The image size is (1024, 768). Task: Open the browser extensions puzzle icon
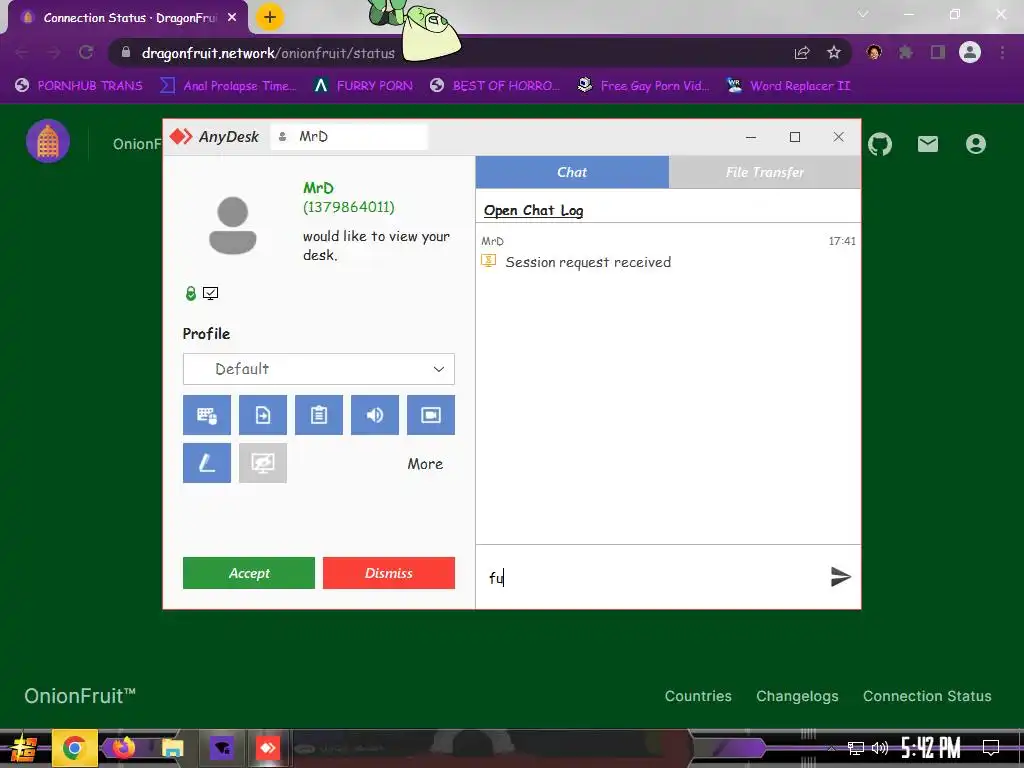click(x=906, y=52)
